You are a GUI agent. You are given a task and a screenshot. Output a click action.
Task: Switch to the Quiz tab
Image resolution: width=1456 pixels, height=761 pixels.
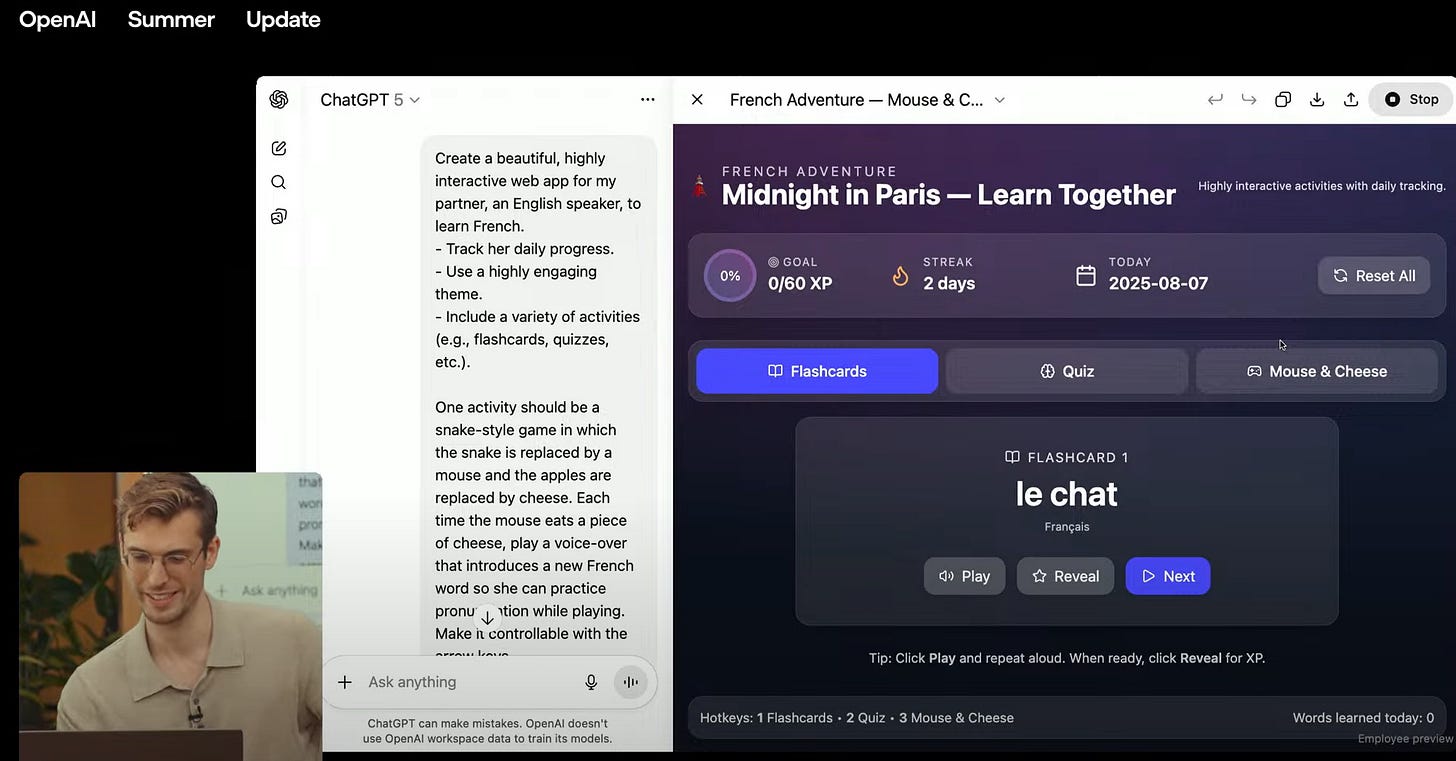click(x=1067, y=371)
